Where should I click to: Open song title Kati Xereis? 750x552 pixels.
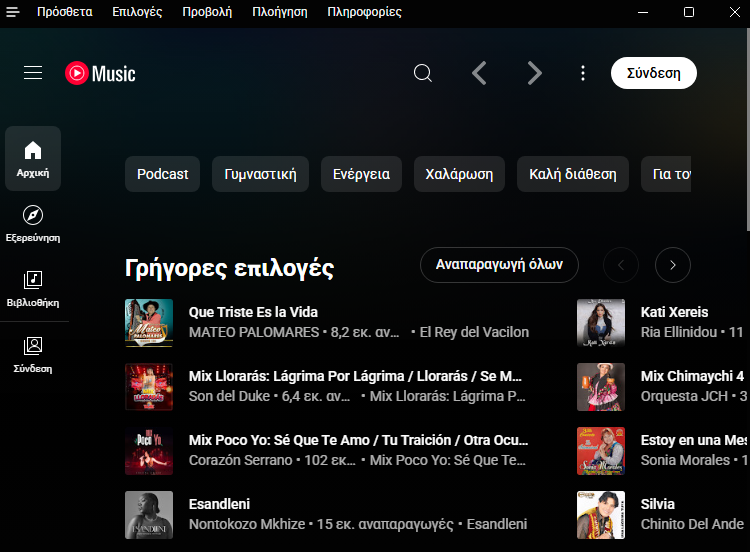click(674, 312)
